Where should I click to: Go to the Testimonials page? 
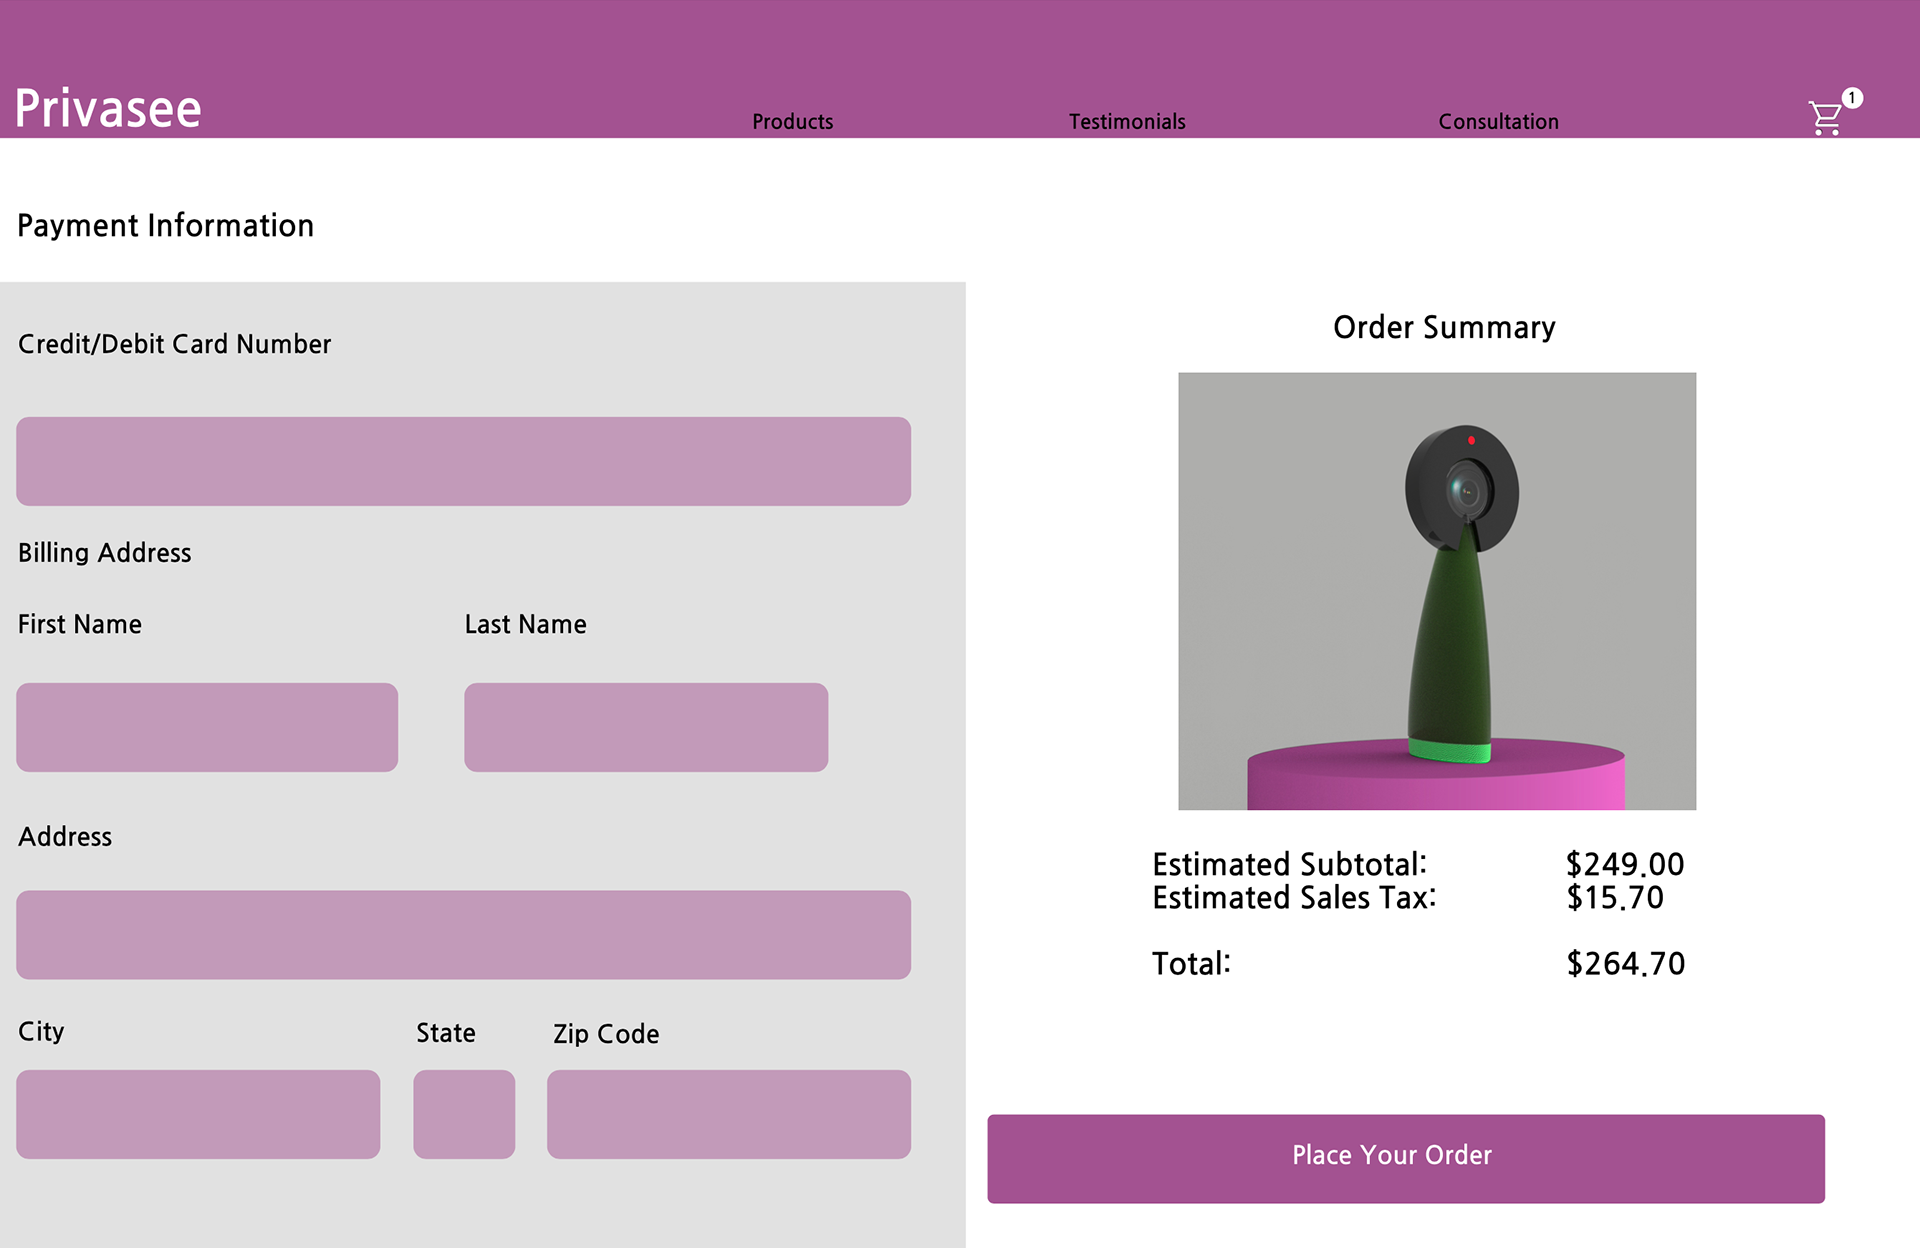coord(1127,122)
